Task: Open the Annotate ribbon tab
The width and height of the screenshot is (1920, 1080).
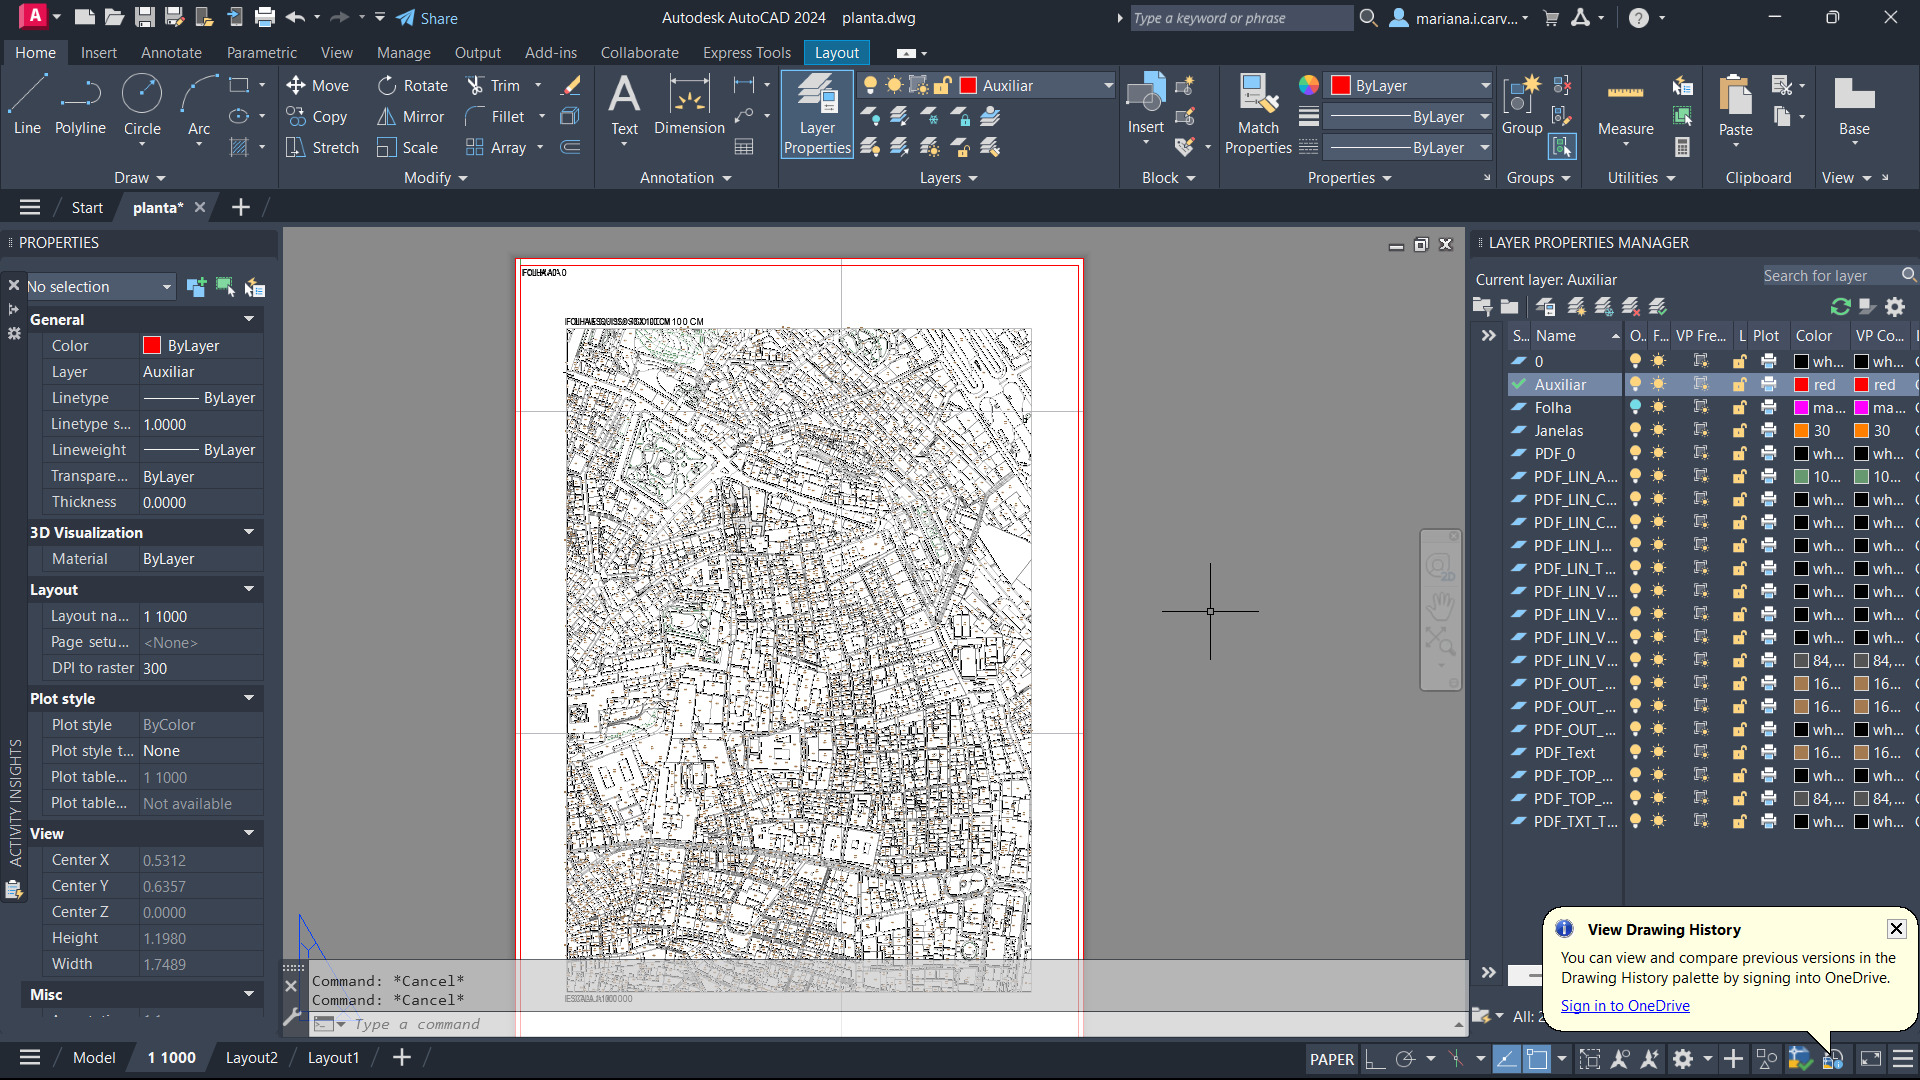Action: point(171,53)
